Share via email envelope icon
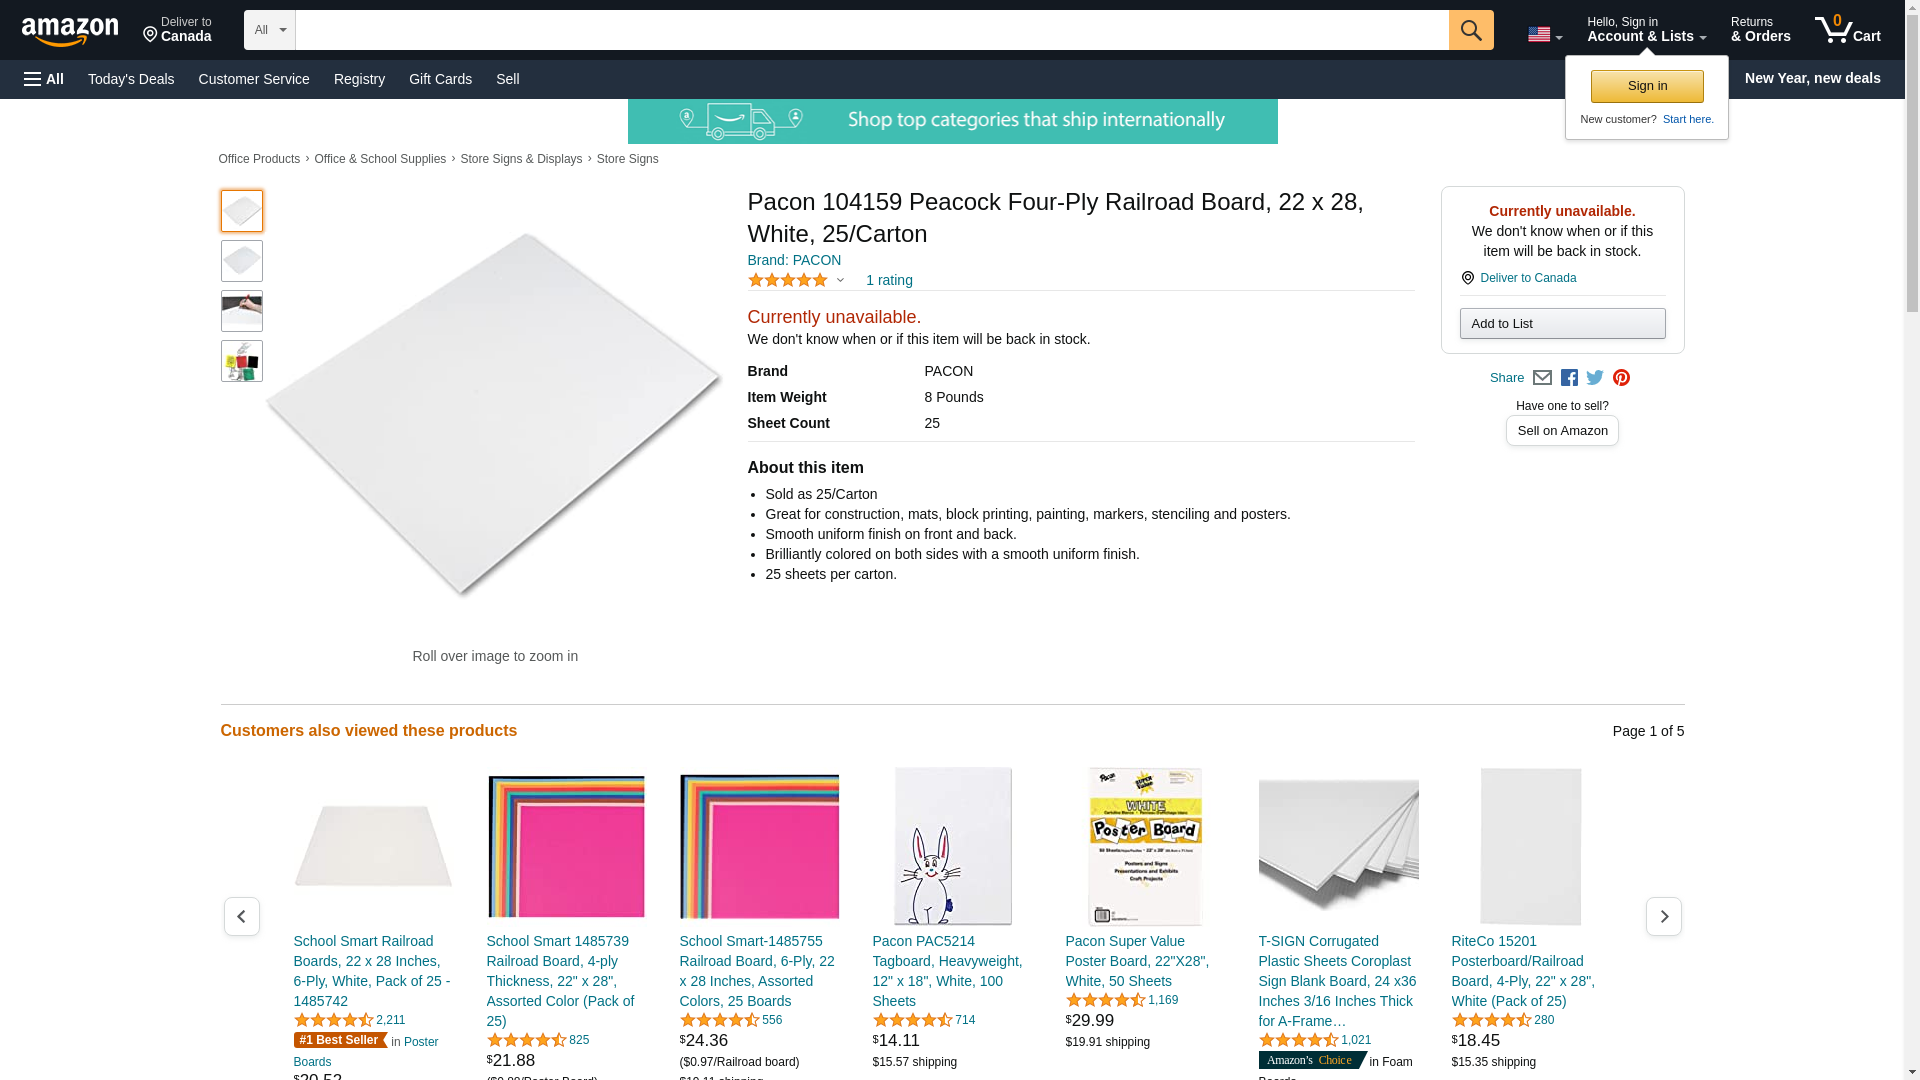Image resolution: width=1920 pixels, height=1080 pixels. coord(1542,378)
